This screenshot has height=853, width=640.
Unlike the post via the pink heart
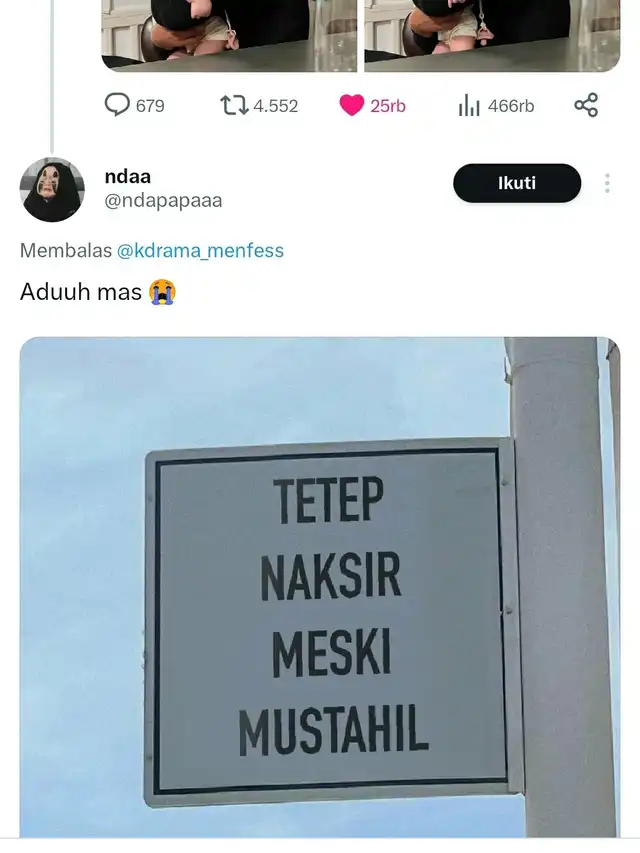click(x=352, y=105)
